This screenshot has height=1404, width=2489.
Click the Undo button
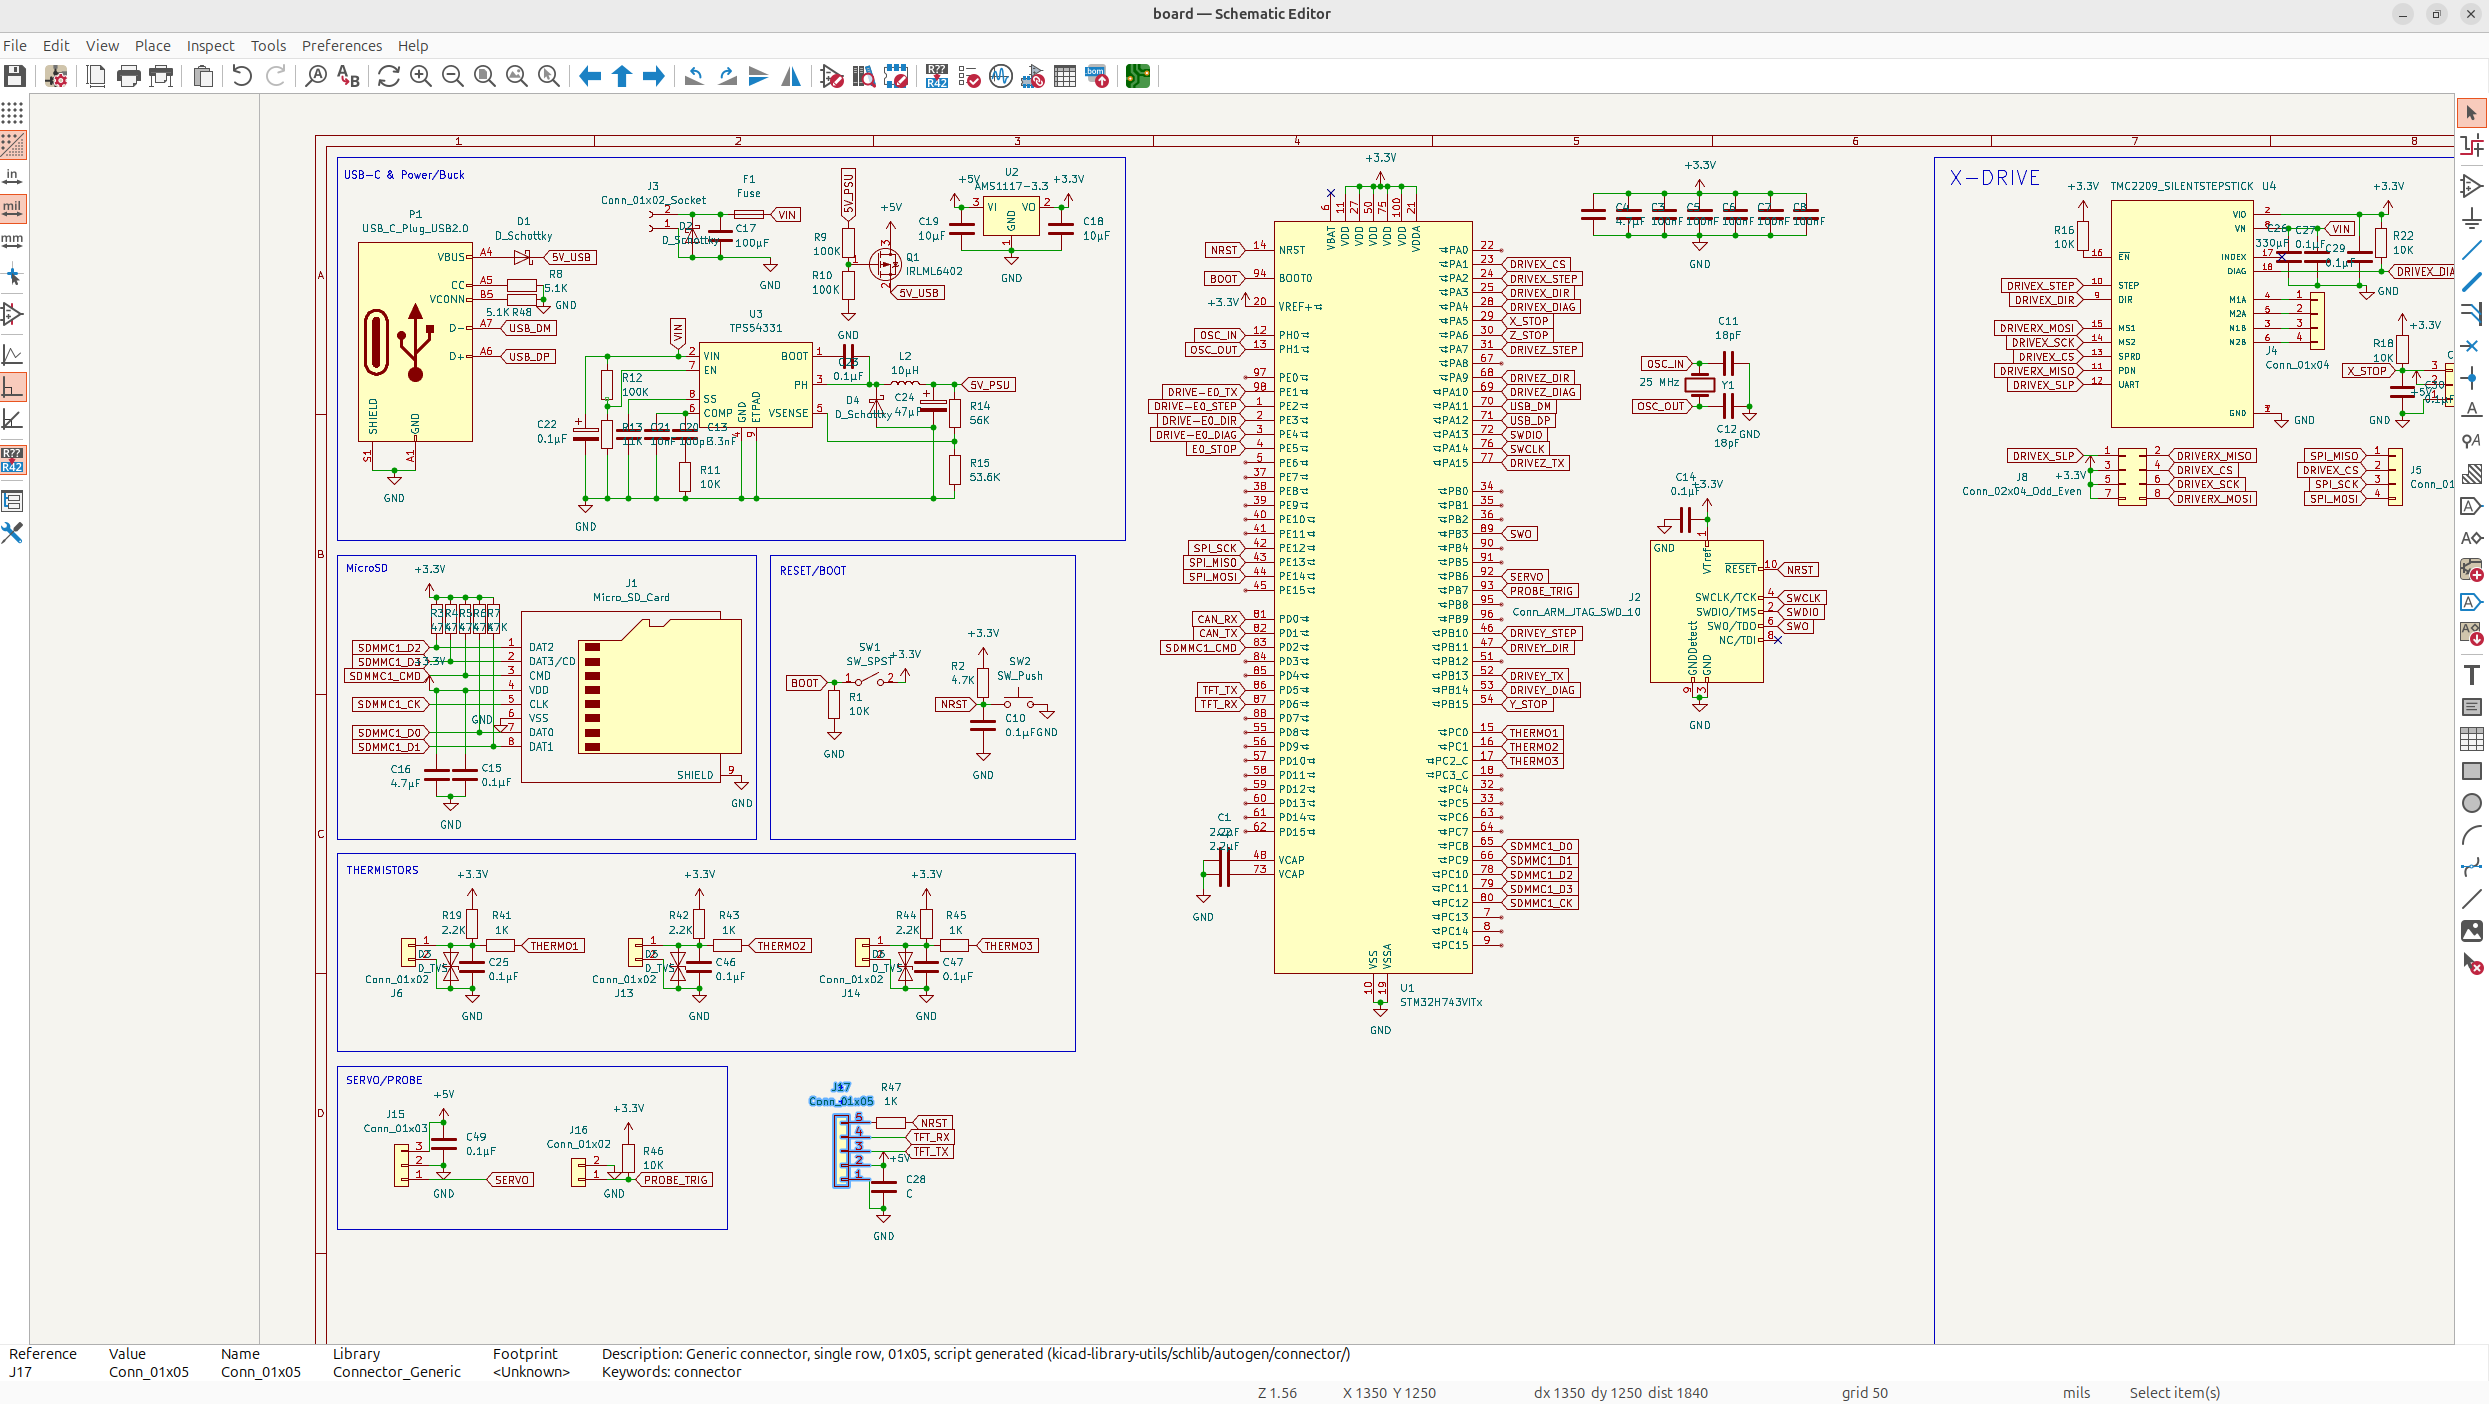(242, 77)
